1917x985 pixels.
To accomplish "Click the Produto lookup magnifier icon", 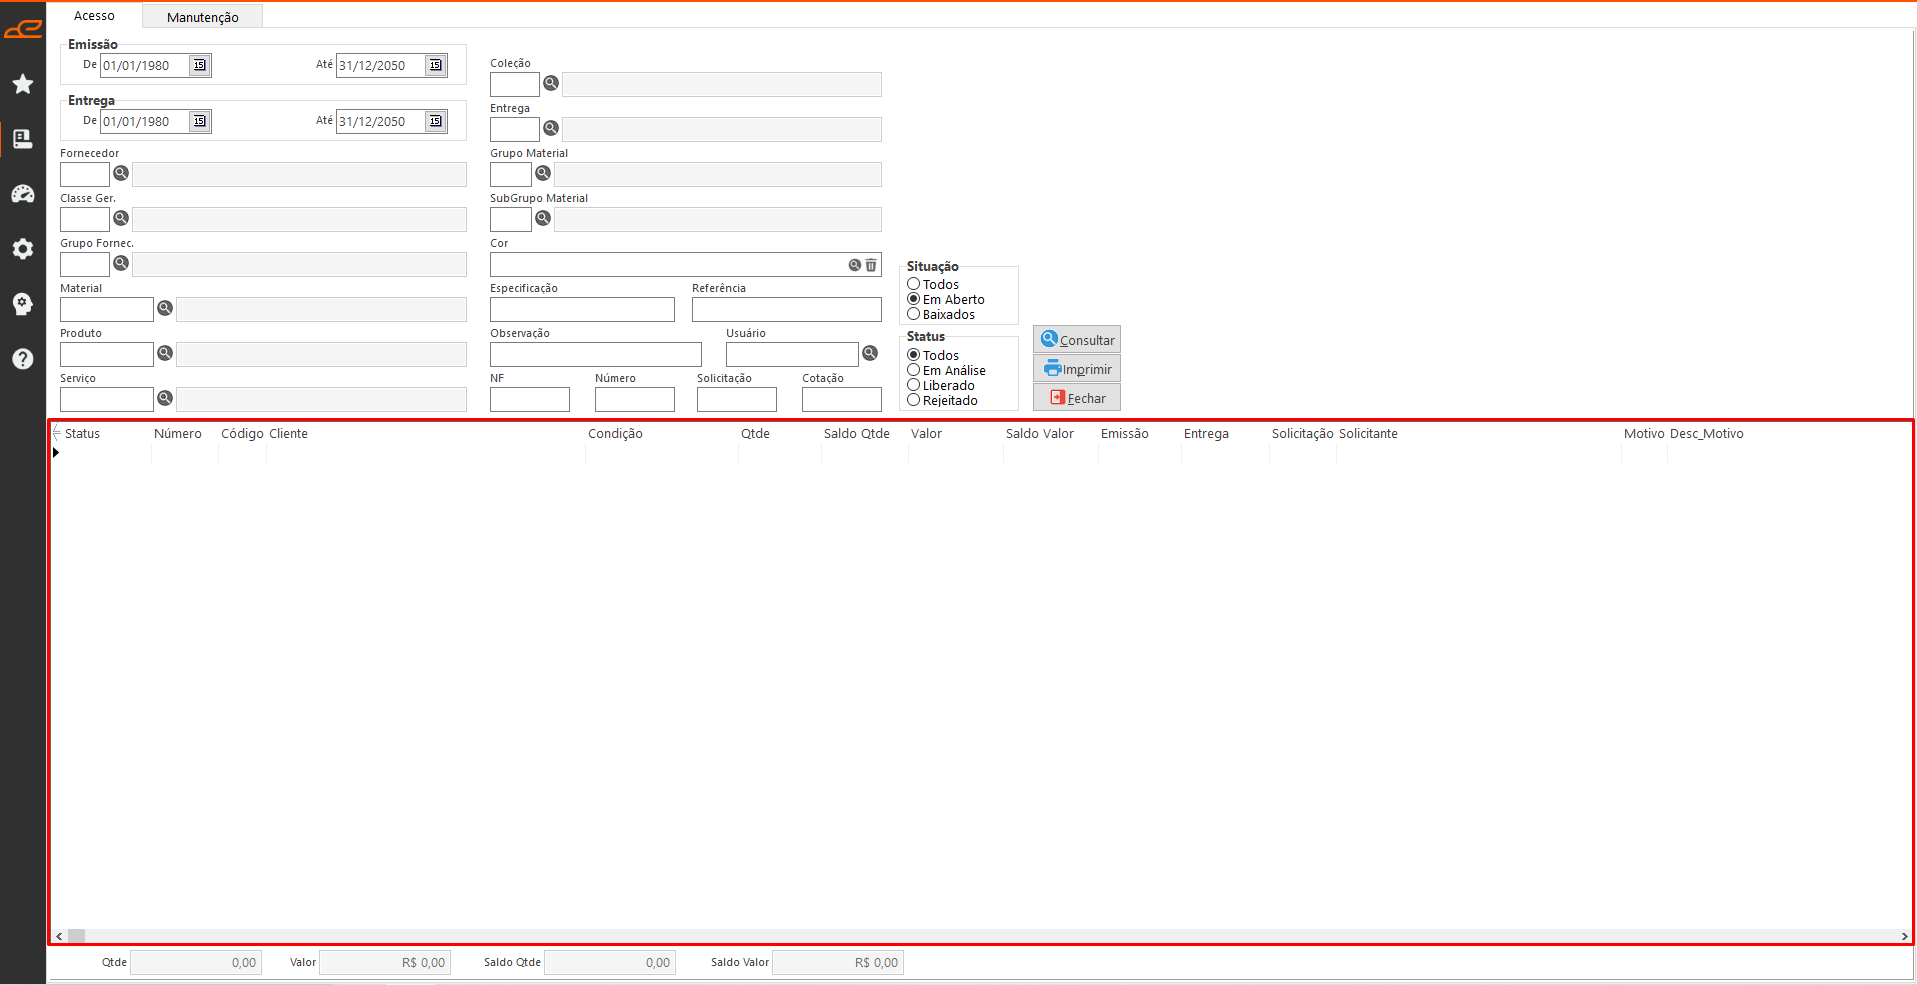I will (165, 353).
